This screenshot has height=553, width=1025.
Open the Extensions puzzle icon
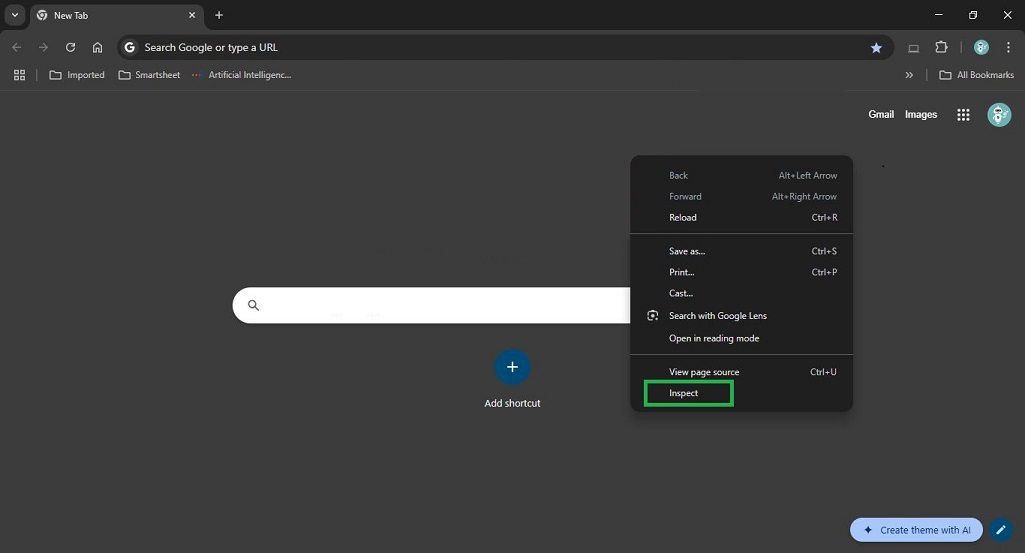[941, 47]
